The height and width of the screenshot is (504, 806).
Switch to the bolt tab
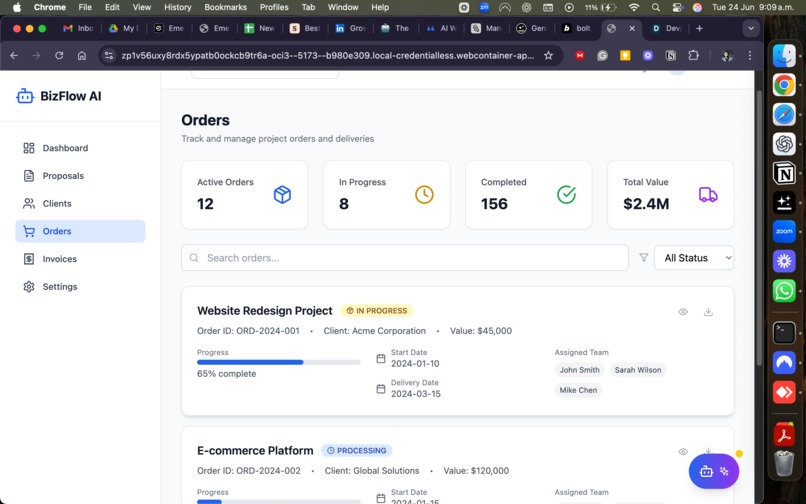tap(577, 28)
